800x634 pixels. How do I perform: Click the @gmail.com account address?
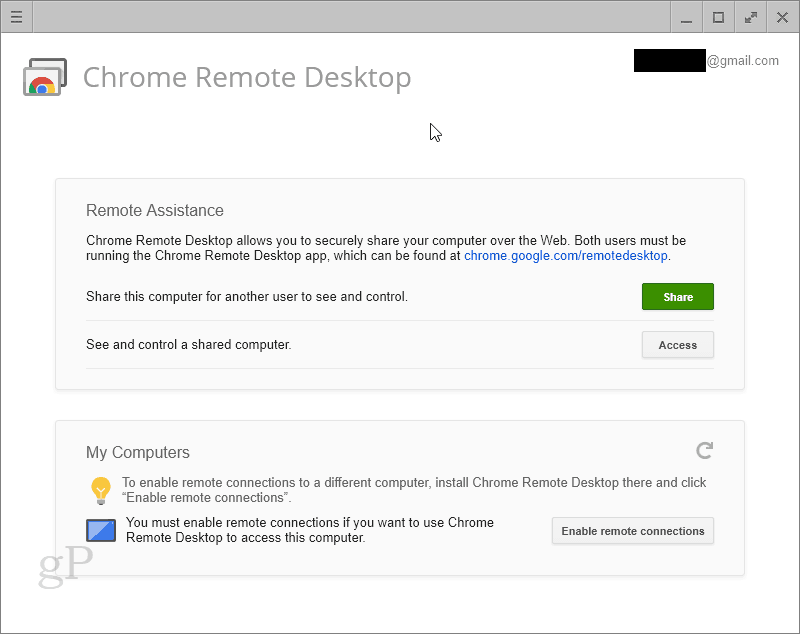(x=707, y=61)
